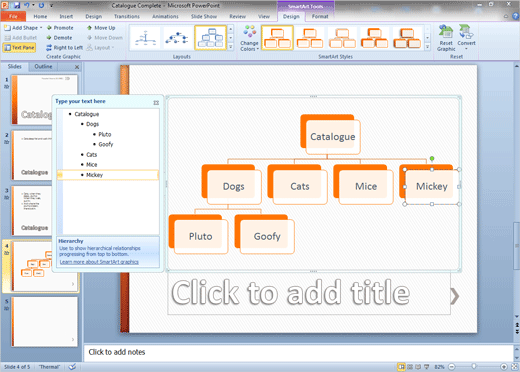Click the Promote button in Create Graphic
Viewport: 520px width, 372px height.
(x=60, y=28)
